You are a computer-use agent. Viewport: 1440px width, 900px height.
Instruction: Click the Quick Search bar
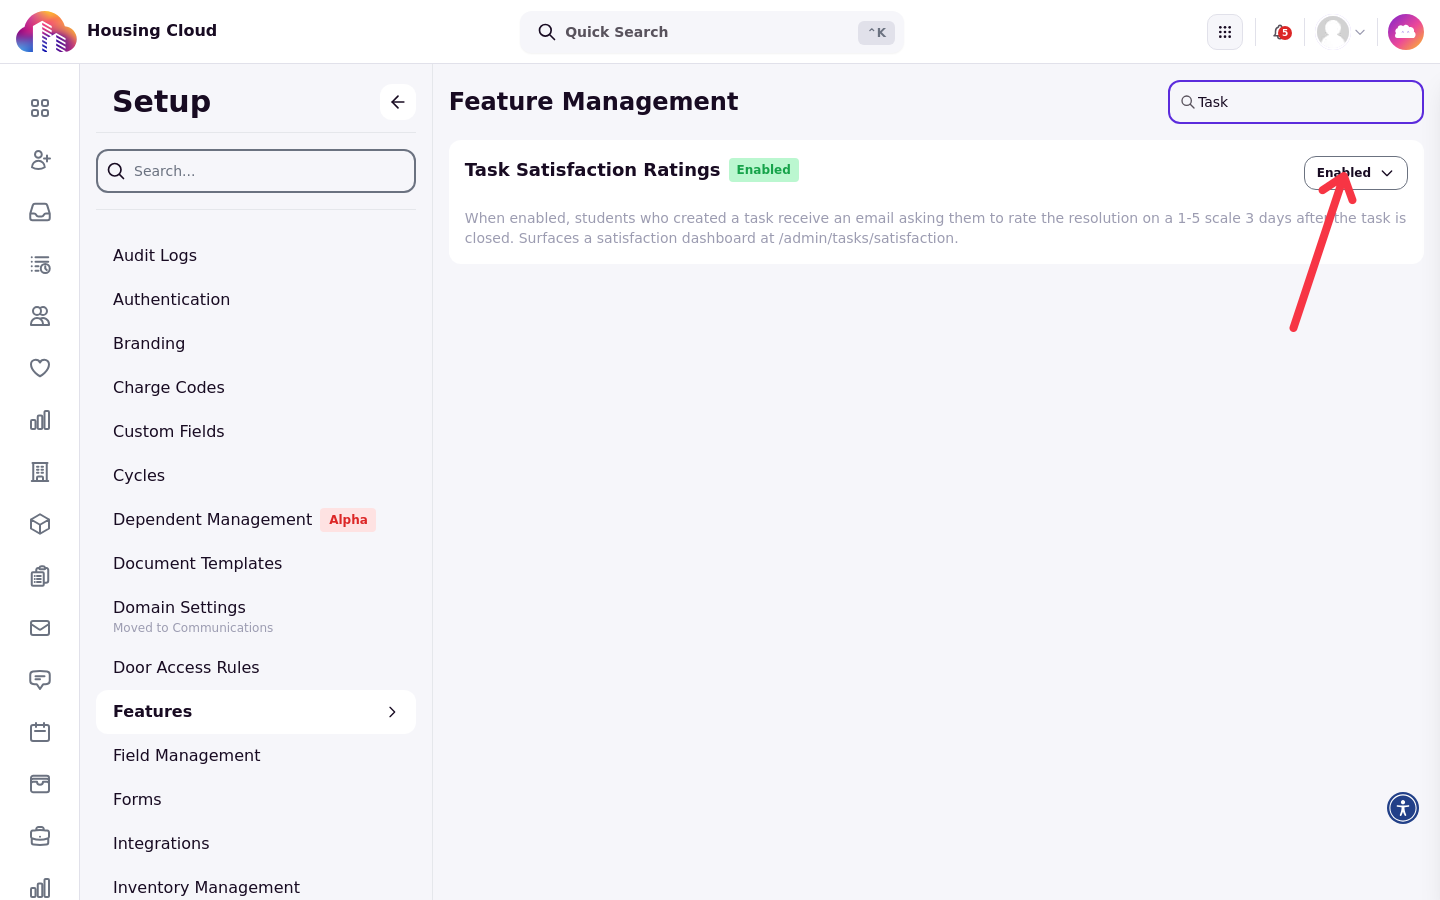pyautogui.click(x=712, y=32)
